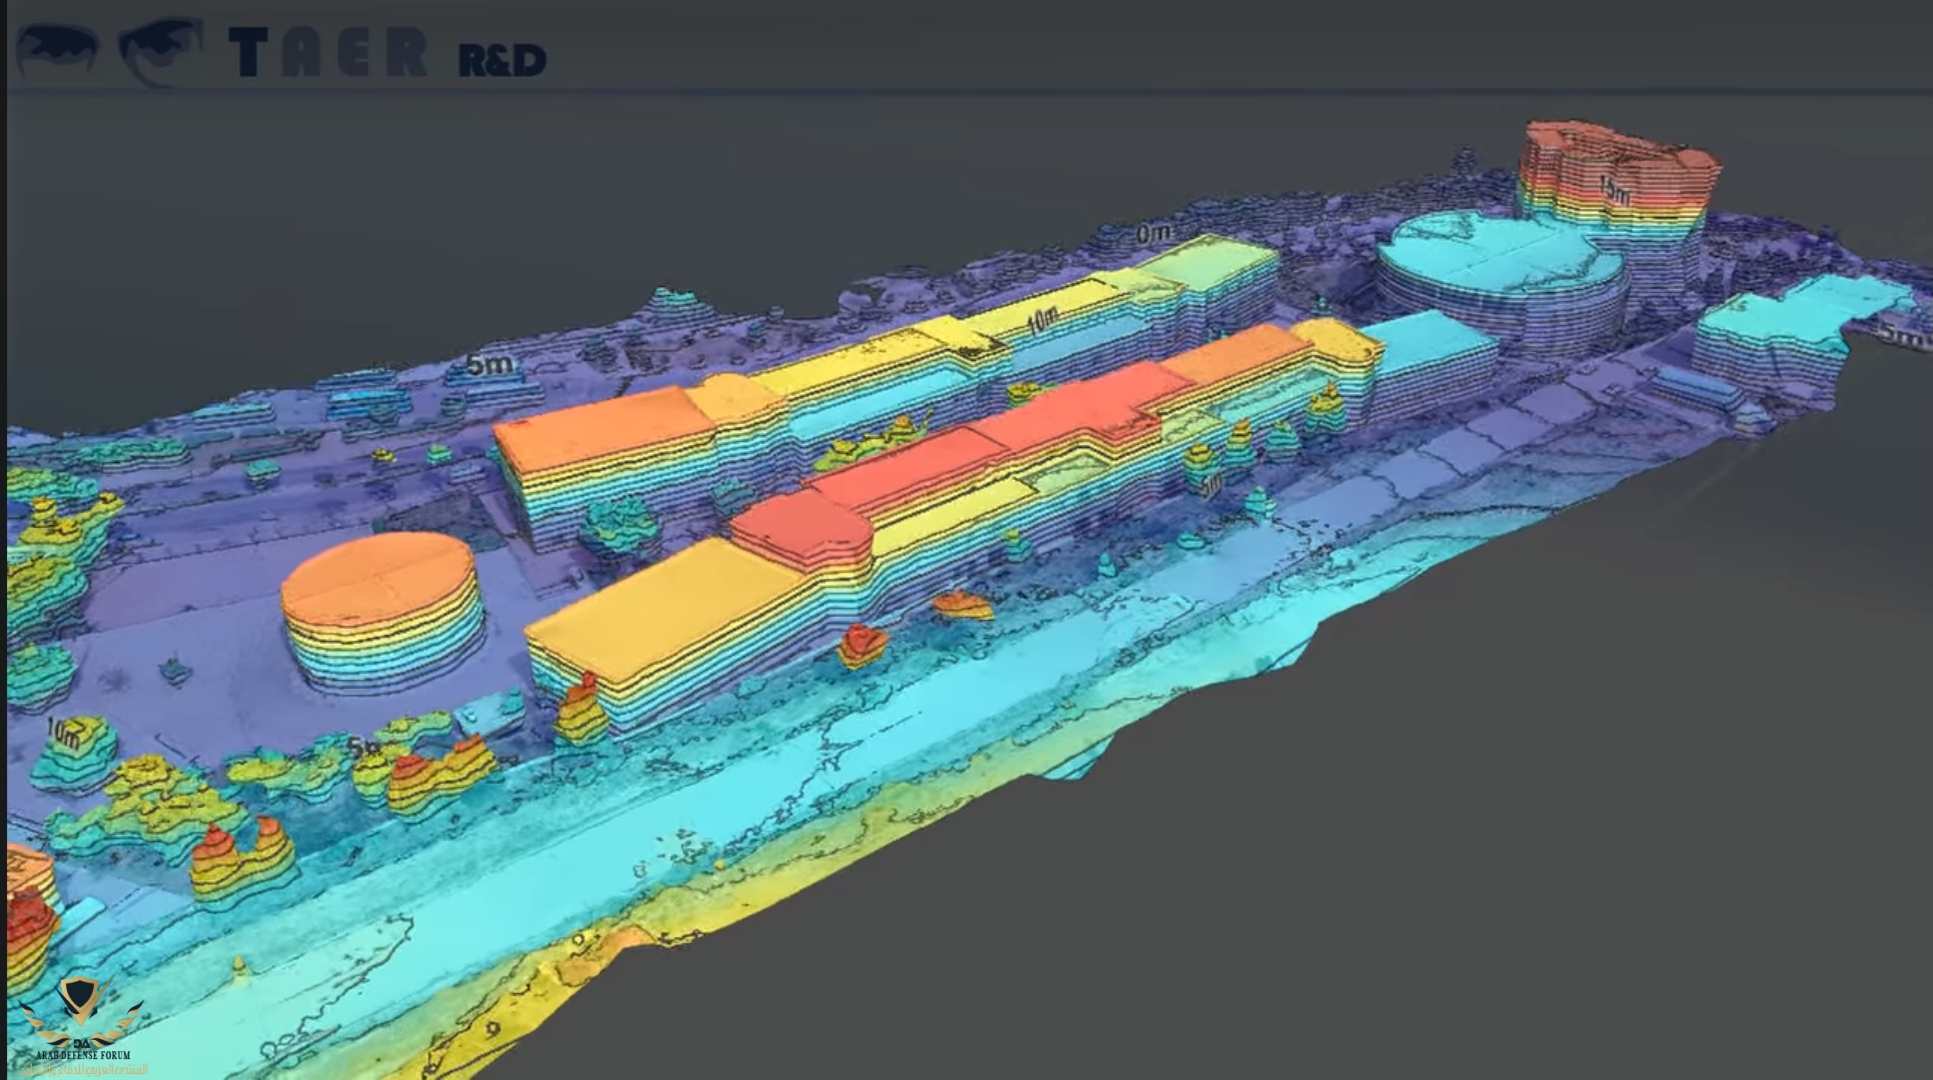
Task: Select the 0m elevation label near top
Action: [x=1152, y=233]
